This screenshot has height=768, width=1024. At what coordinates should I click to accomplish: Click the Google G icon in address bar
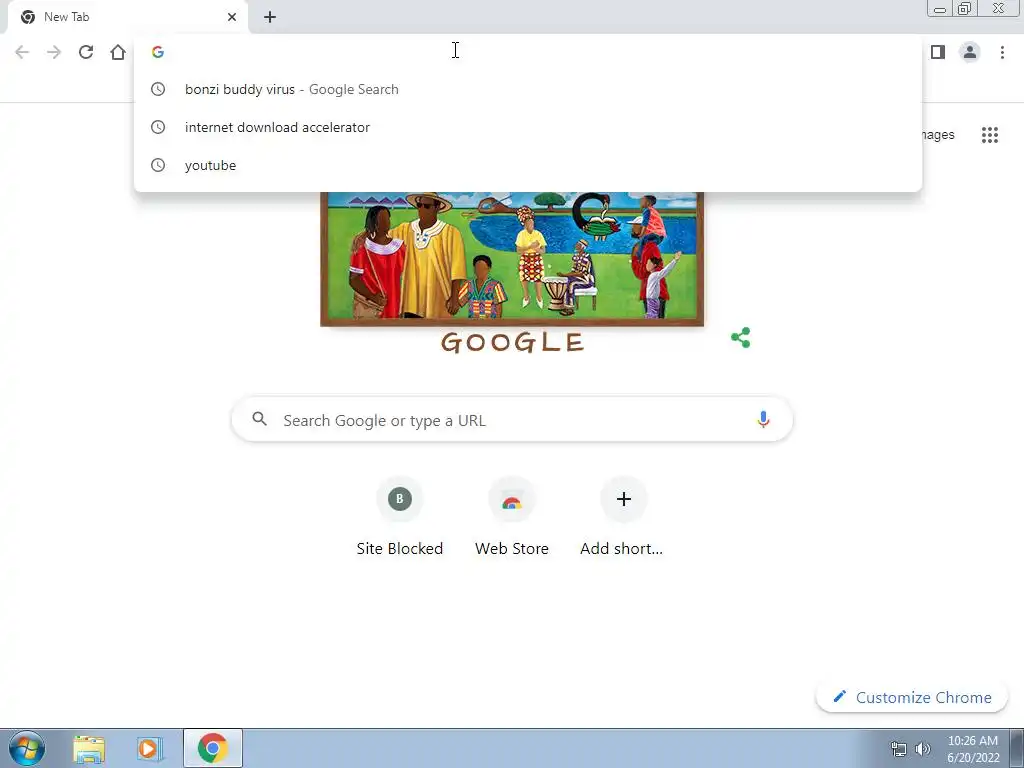point(157,52)
